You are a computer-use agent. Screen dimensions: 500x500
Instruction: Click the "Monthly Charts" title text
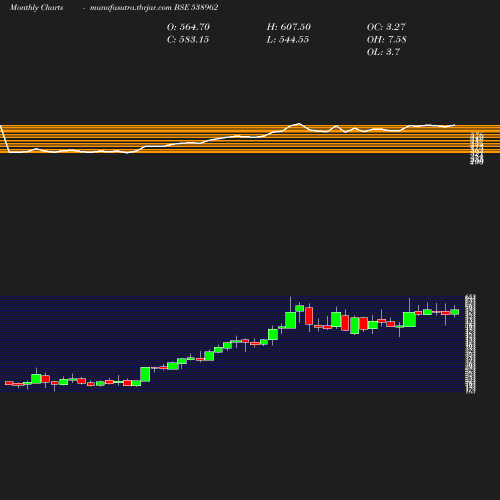[36, 8]
